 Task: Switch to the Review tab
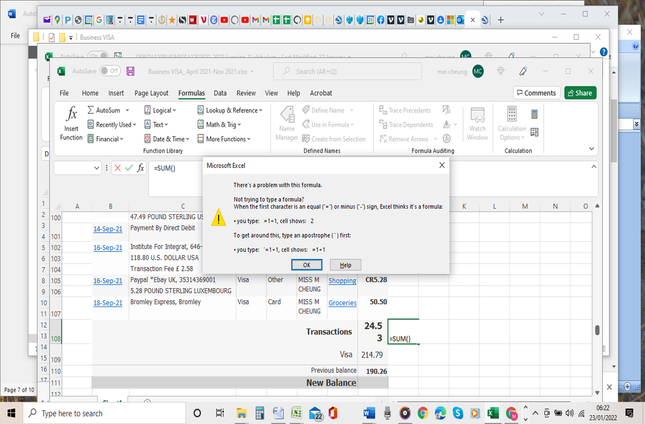[246, 93]
